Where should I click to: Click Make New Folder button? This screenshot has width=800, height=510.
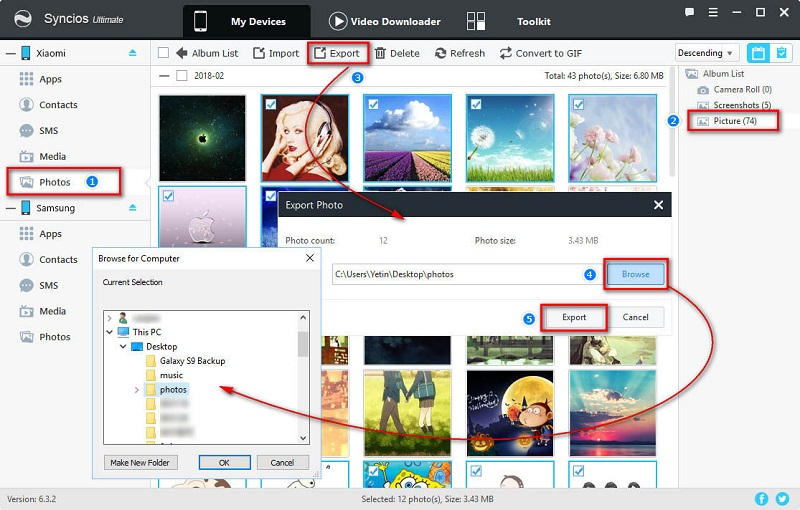point(140,463)
